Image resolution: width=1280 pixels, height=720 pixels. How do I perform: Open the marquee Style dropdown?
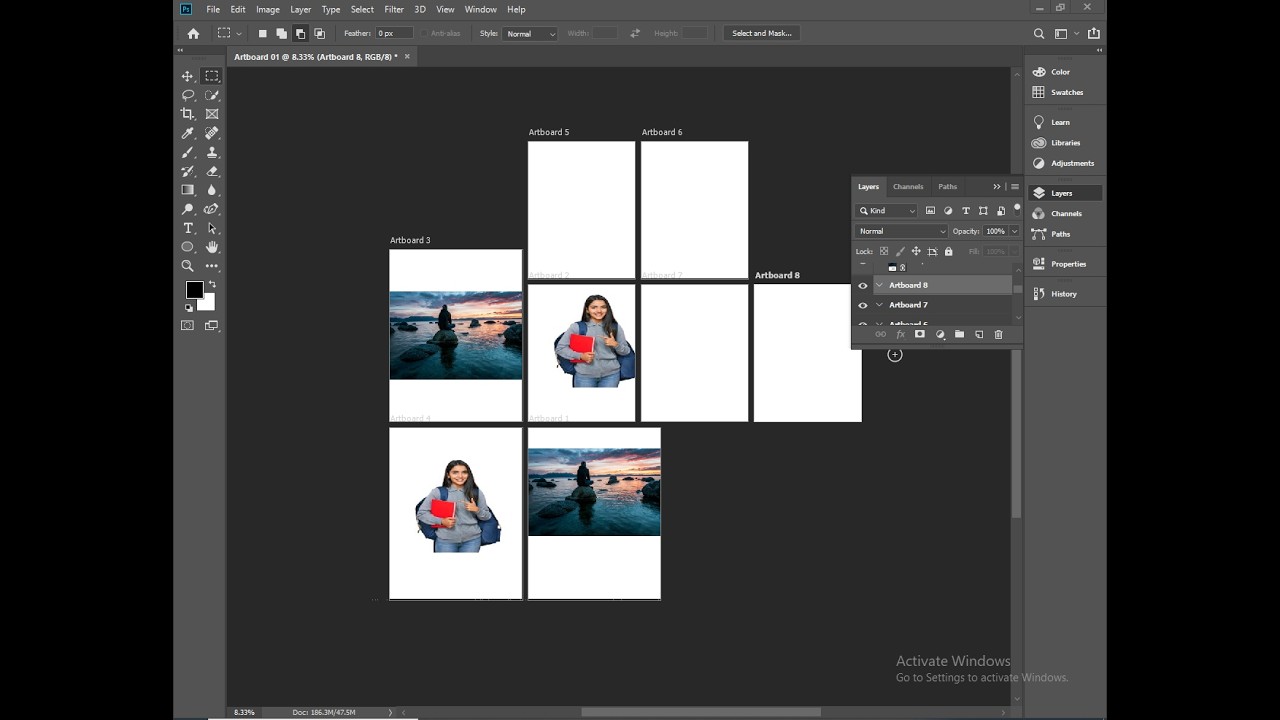click(x=530, y=33)
